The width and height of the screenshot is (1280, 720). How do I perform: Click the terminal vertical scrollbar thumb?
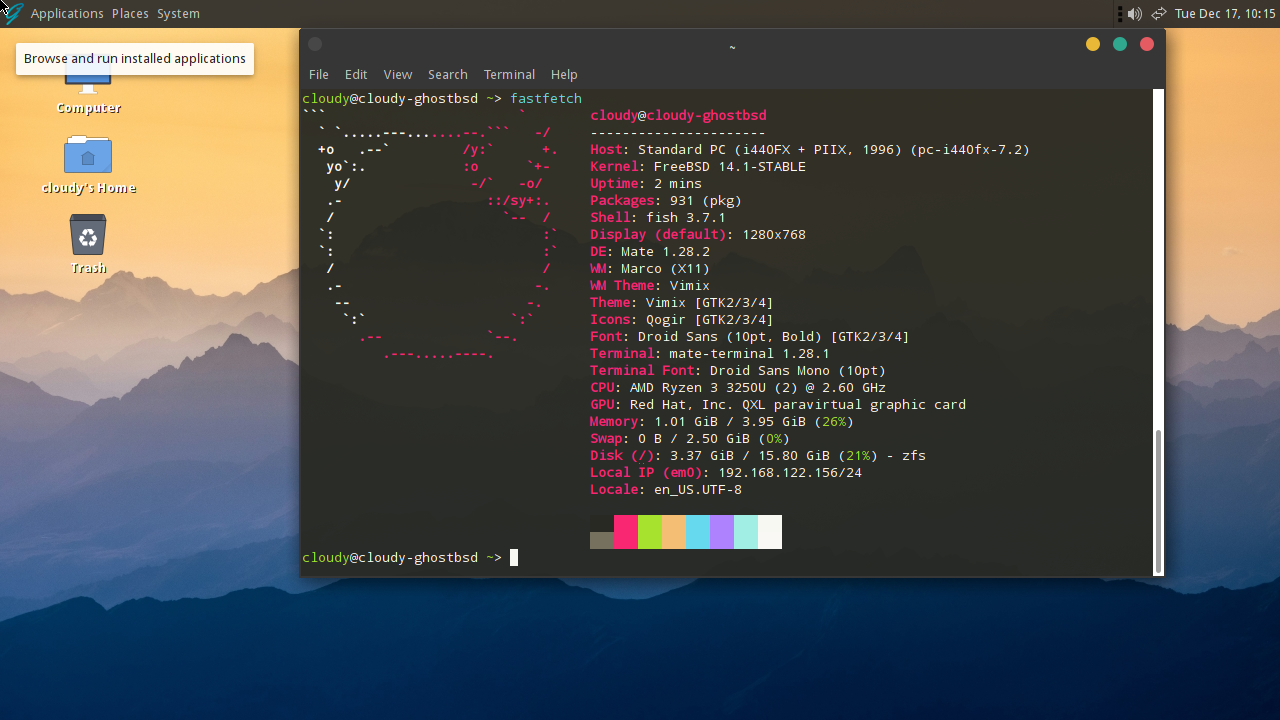coord(1159,501)
